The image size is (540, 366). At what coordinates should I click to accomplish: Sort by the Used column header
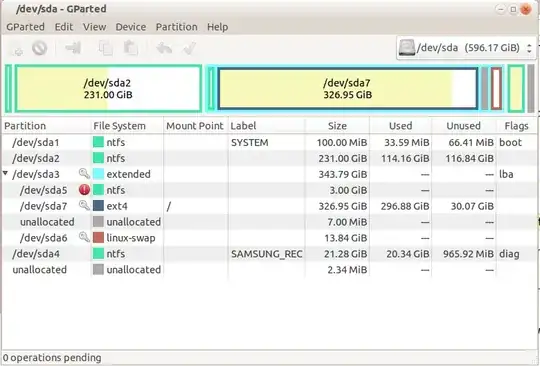point(401,126)
